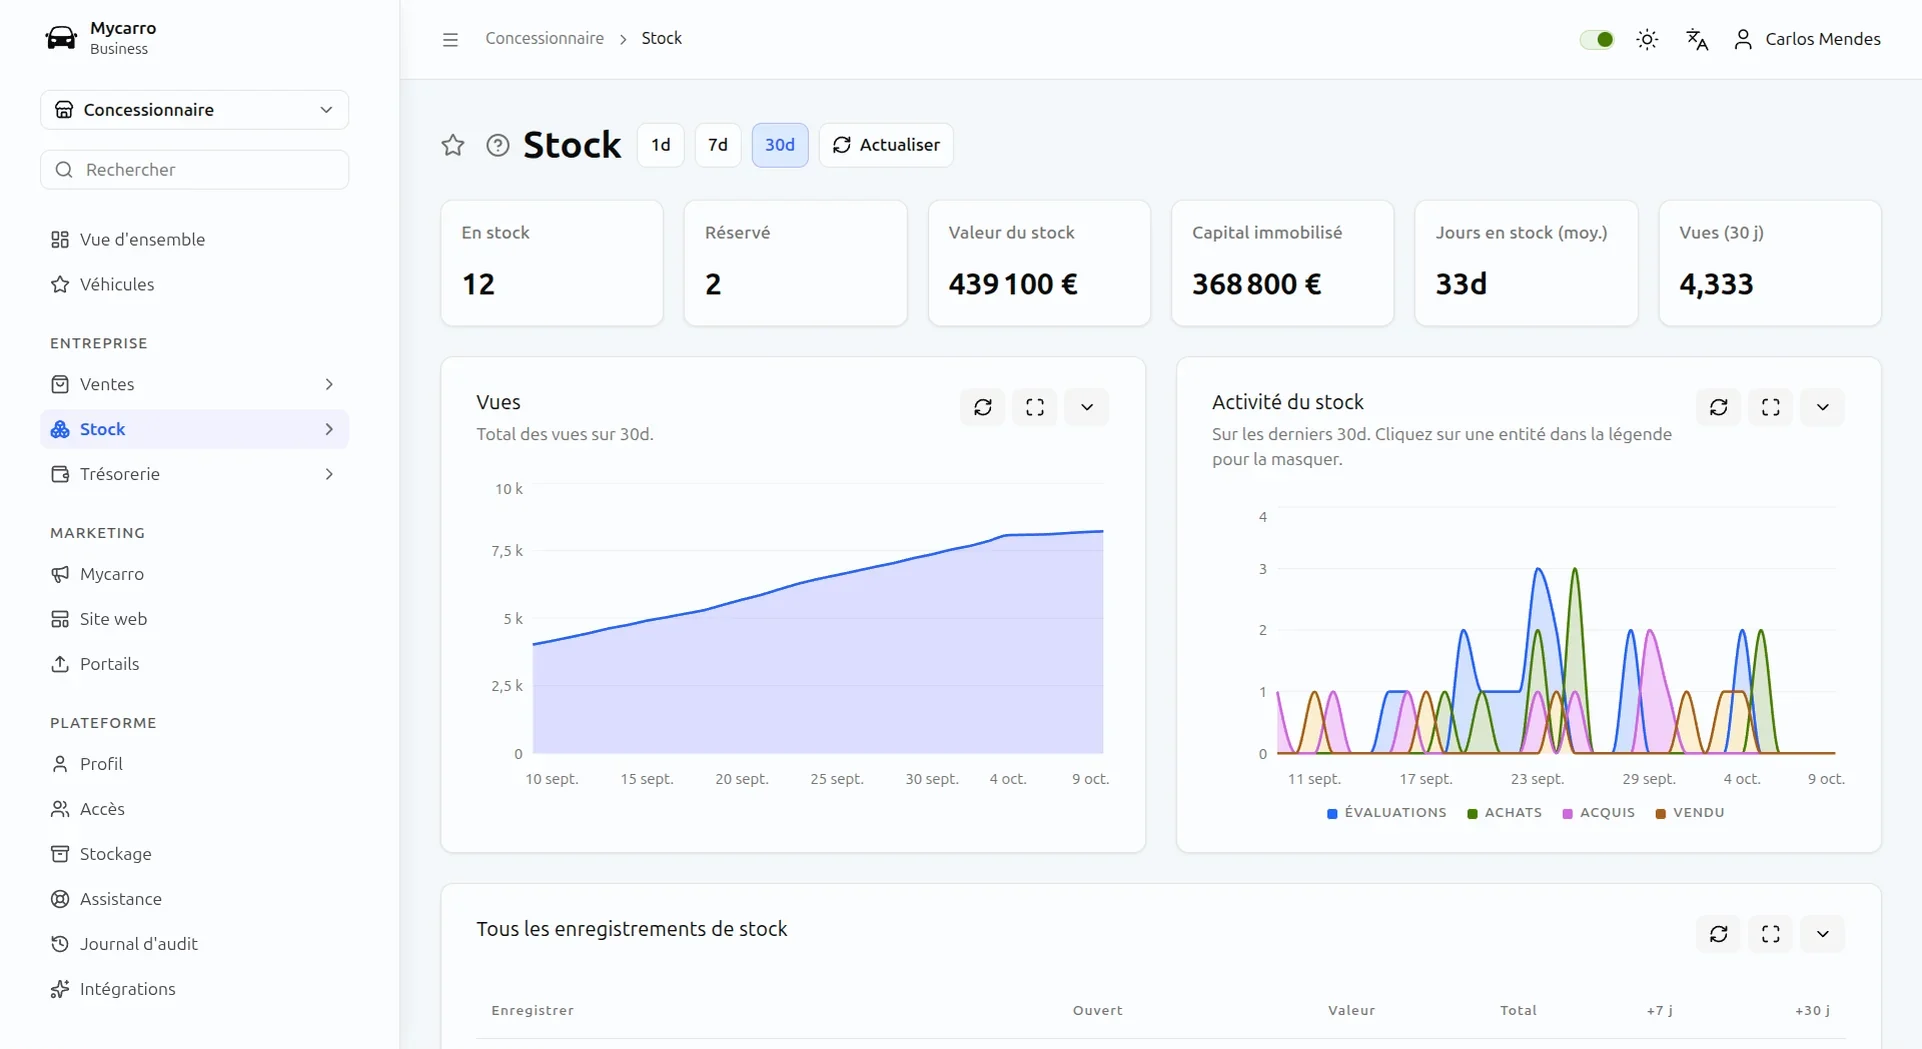Fullscreen the stock records table
1922x1049 pixels.
tap(1771, 934)
